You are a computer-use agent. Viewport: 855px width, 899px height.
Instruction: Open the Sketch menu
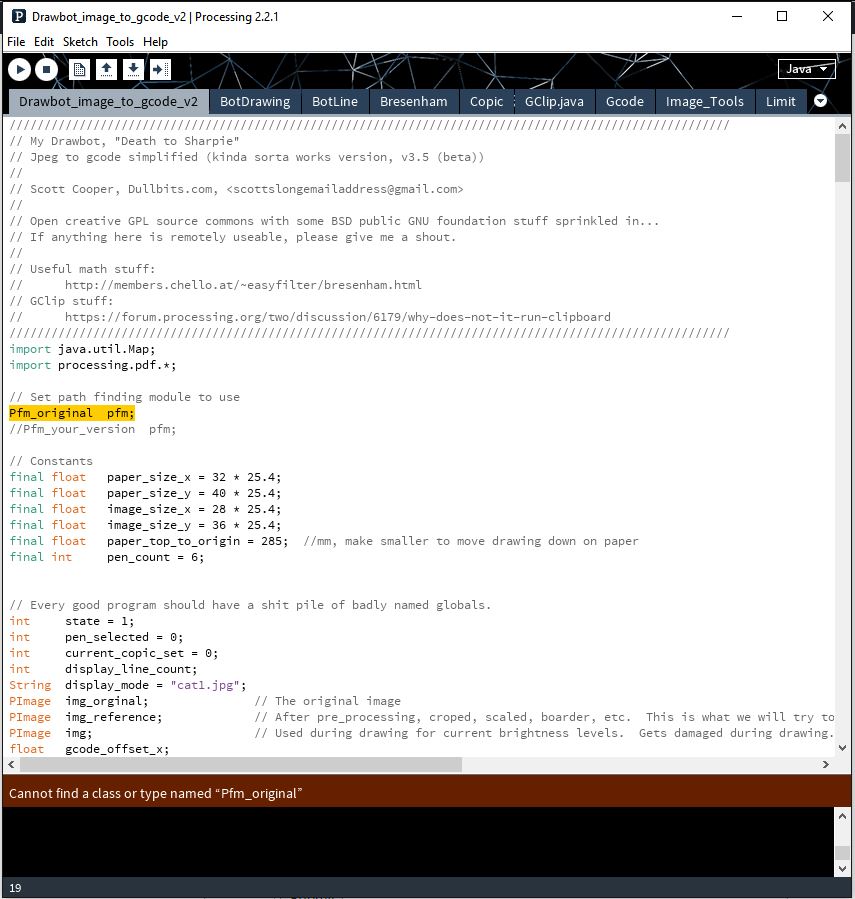pos(80,42)
